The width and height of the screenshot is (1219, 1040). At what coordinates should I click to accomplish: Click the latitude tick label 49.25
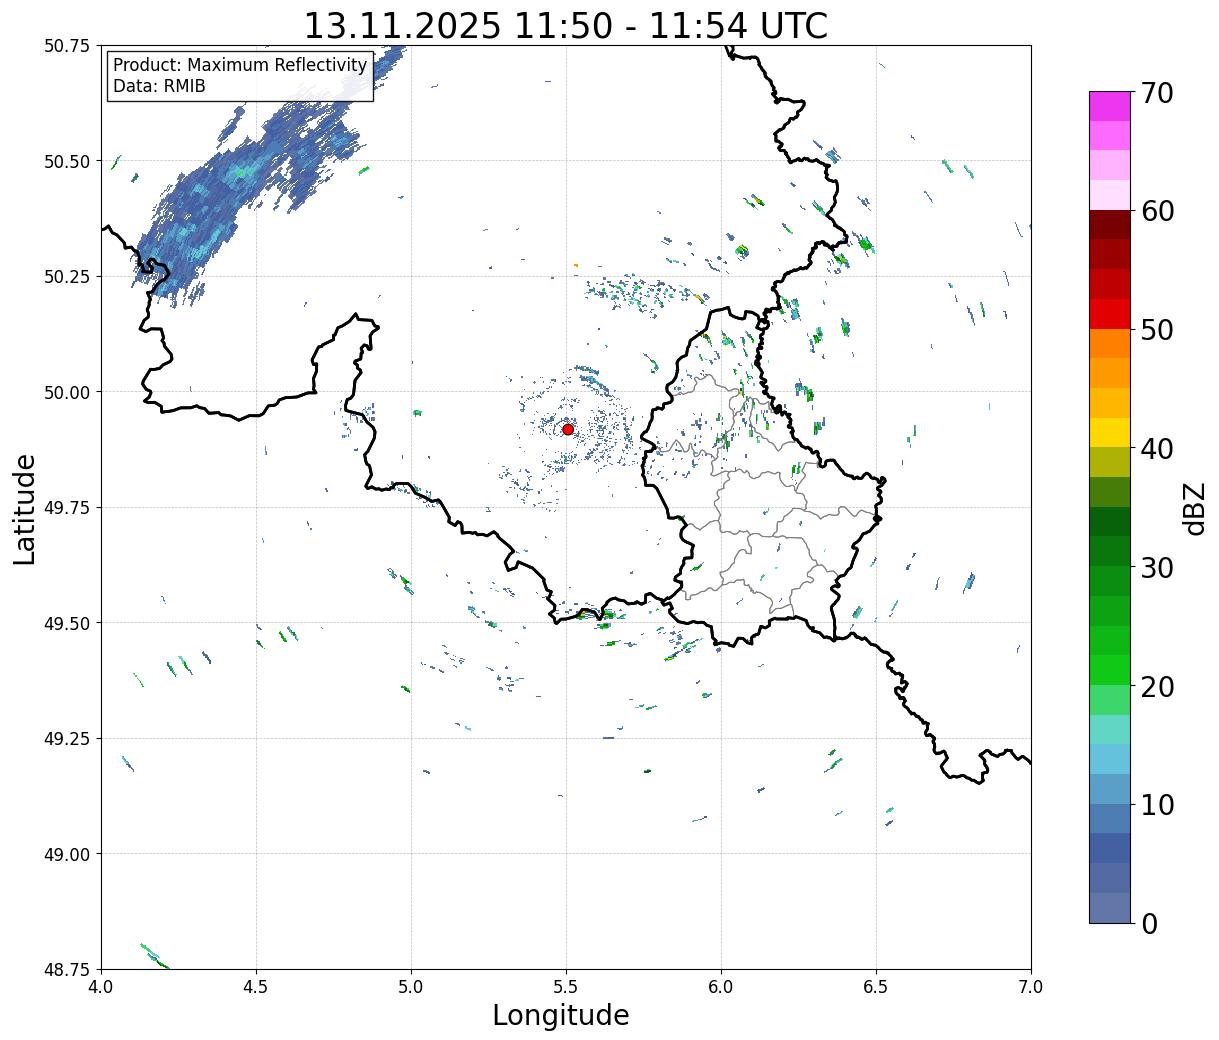tap(67, 739)
